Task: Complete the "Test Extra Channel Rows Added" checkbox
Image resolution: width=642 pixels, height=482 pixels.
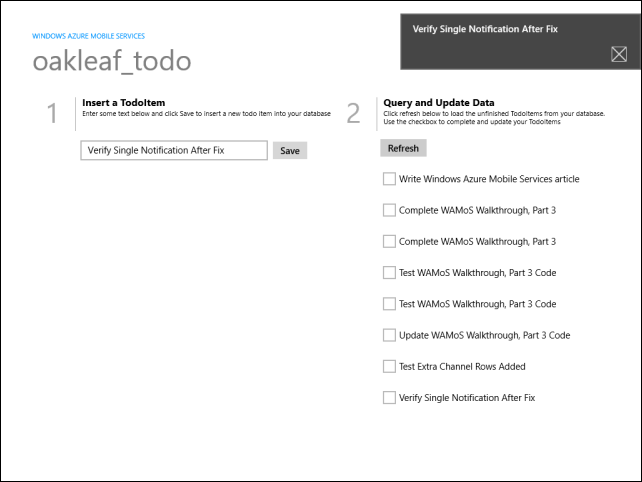Action: 389,366
